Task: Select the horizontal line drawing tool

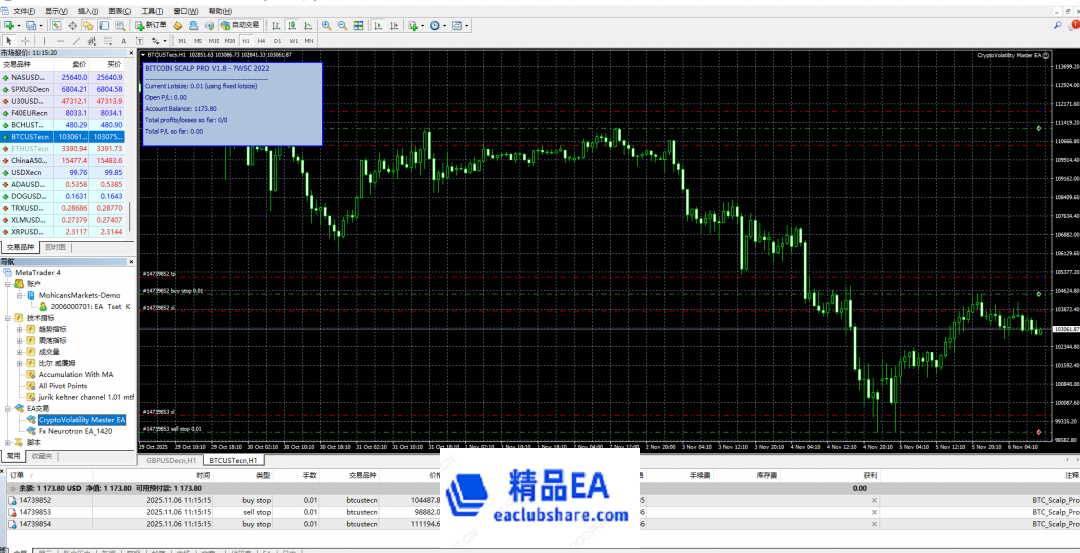Action: (61, 41)
